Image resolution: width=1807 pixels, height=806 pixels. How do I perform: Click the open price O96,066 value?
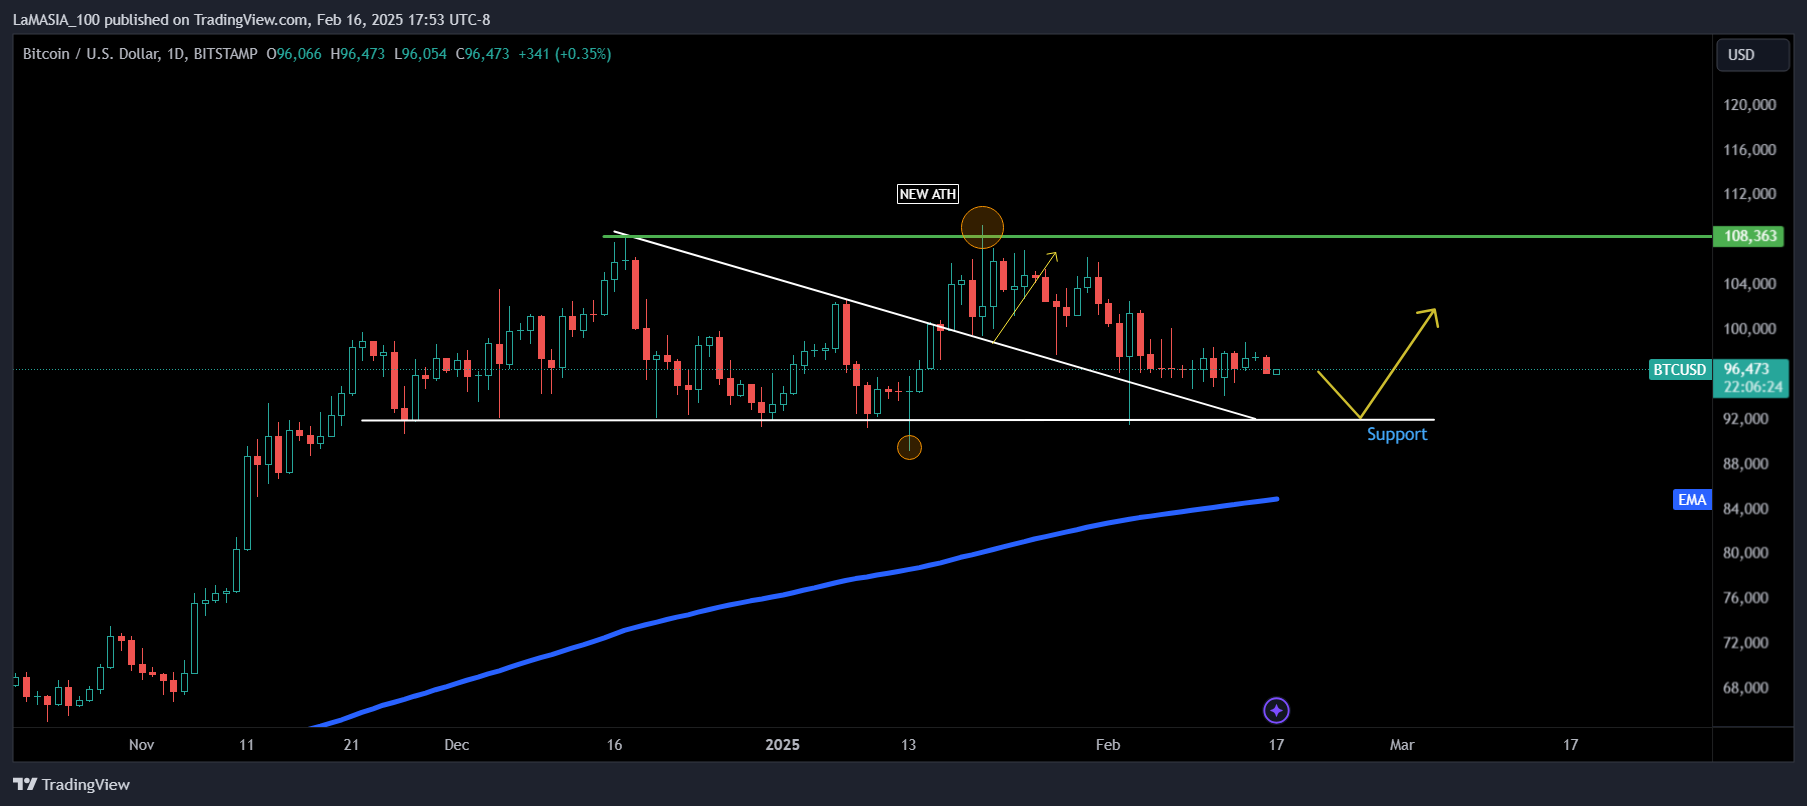tap(294, 54)
